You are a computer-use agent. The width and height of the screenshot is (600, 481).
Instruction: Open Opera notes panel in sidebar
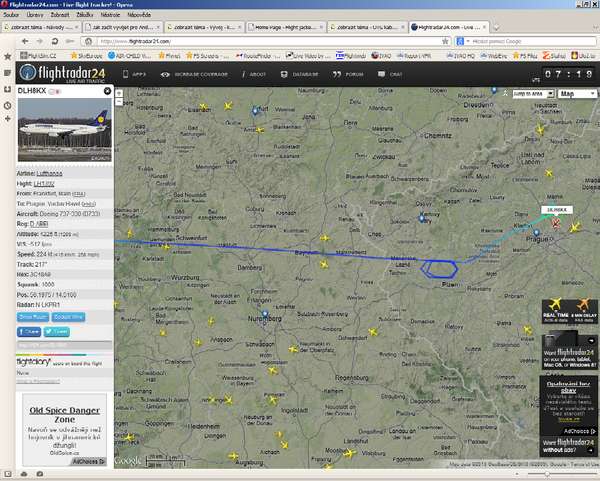coord(7,73)
